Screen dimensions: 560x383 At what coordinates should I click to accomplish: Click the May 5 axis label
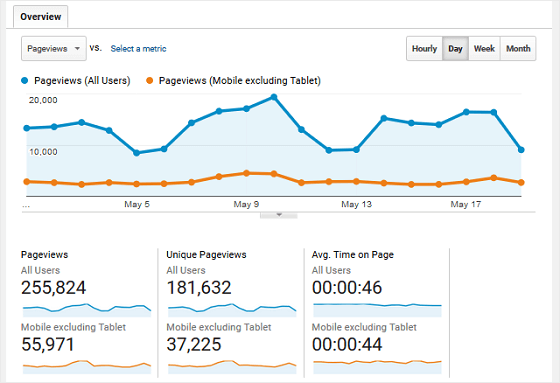coord(137,204)
